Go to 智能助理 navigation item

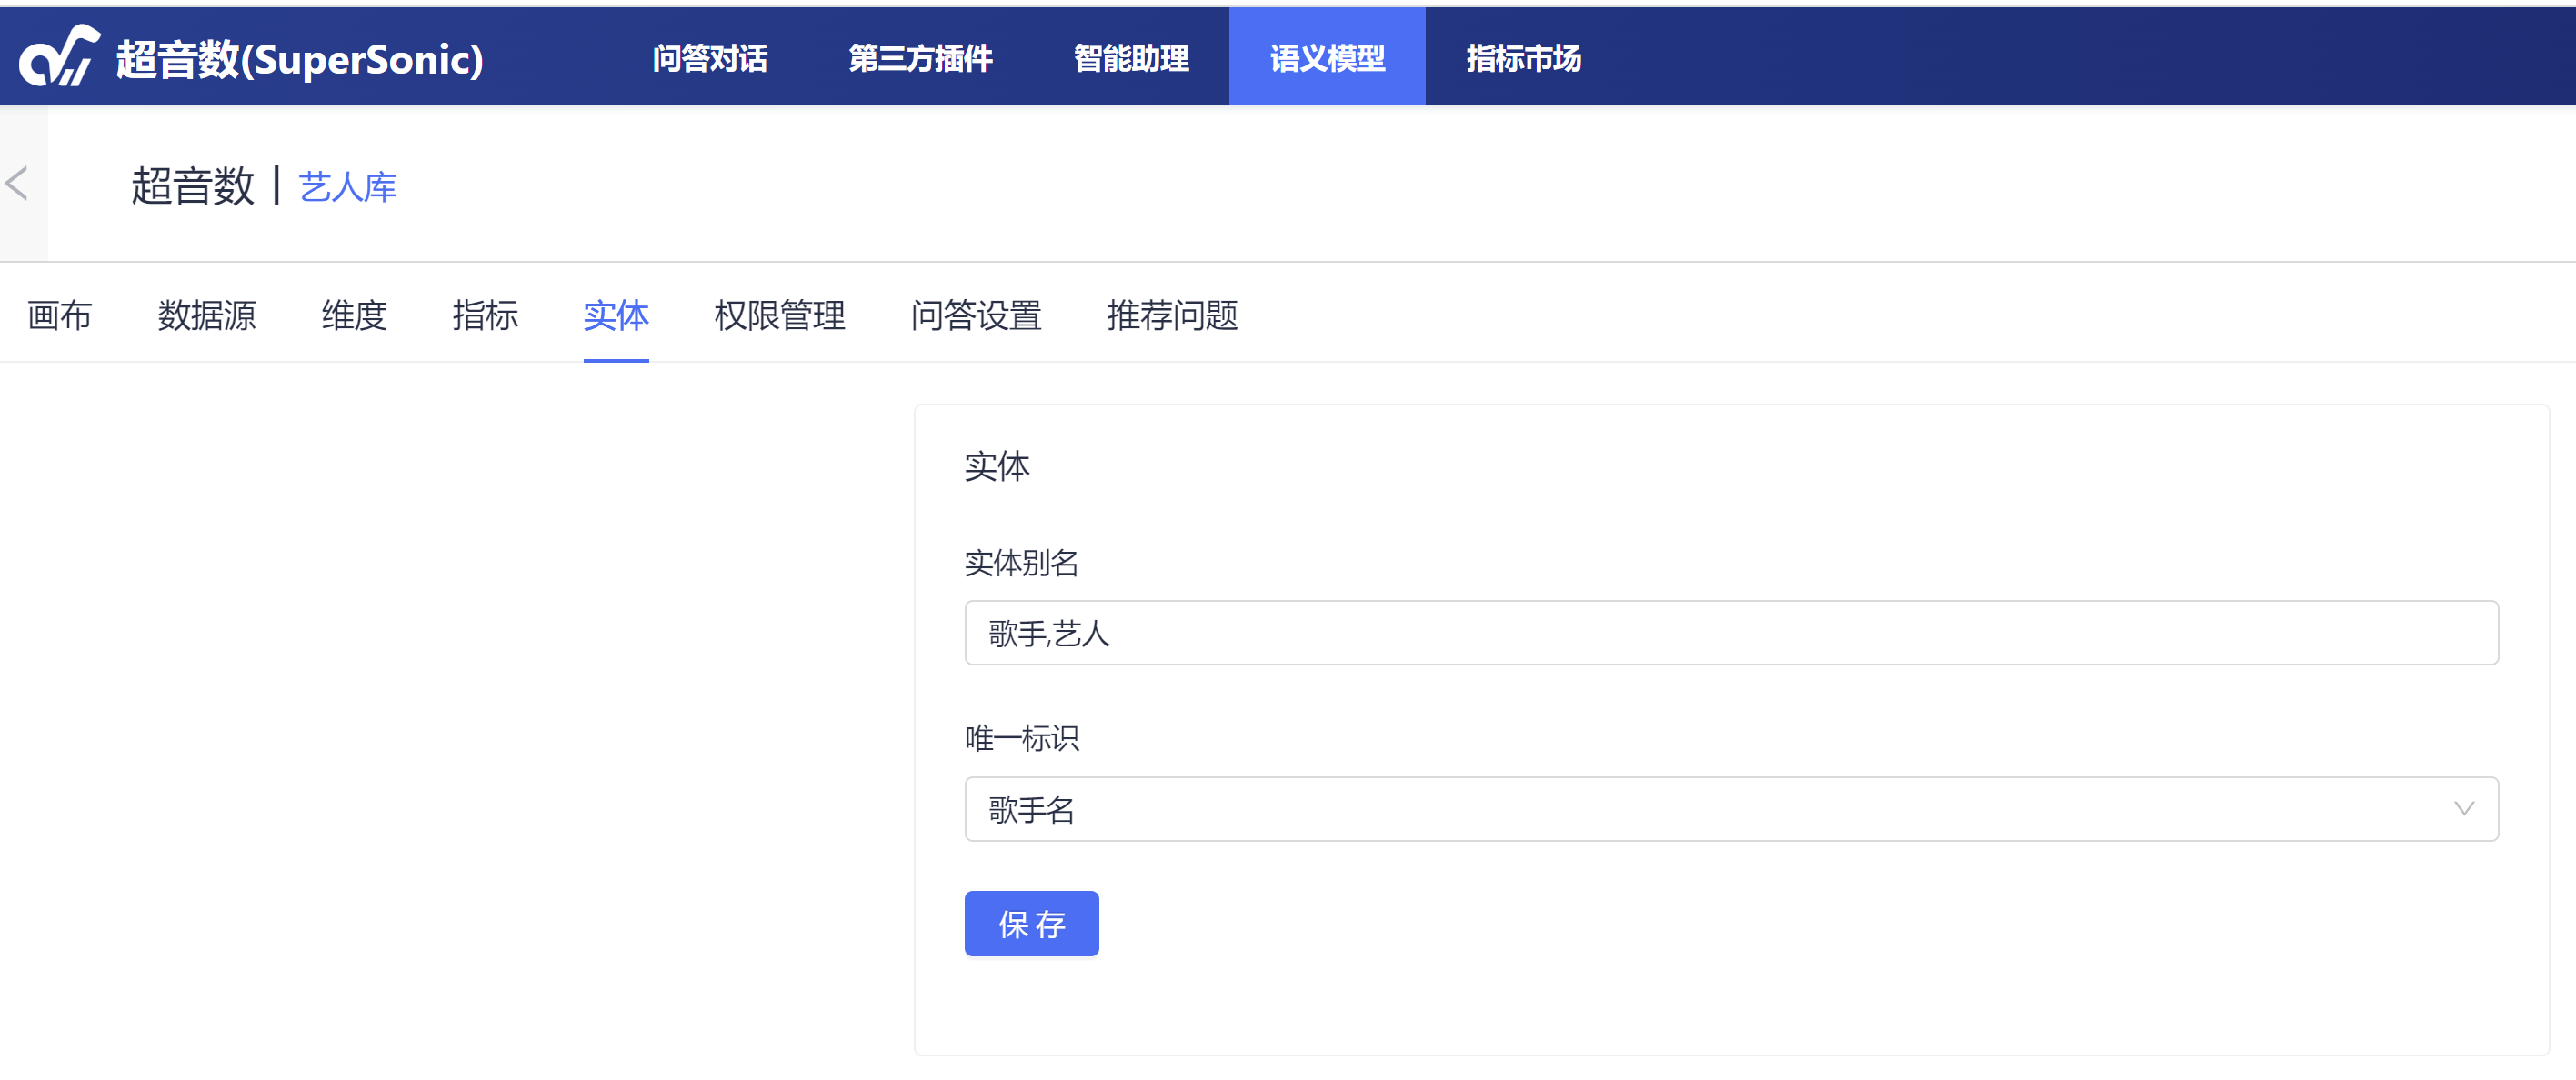coord(1131,58)
